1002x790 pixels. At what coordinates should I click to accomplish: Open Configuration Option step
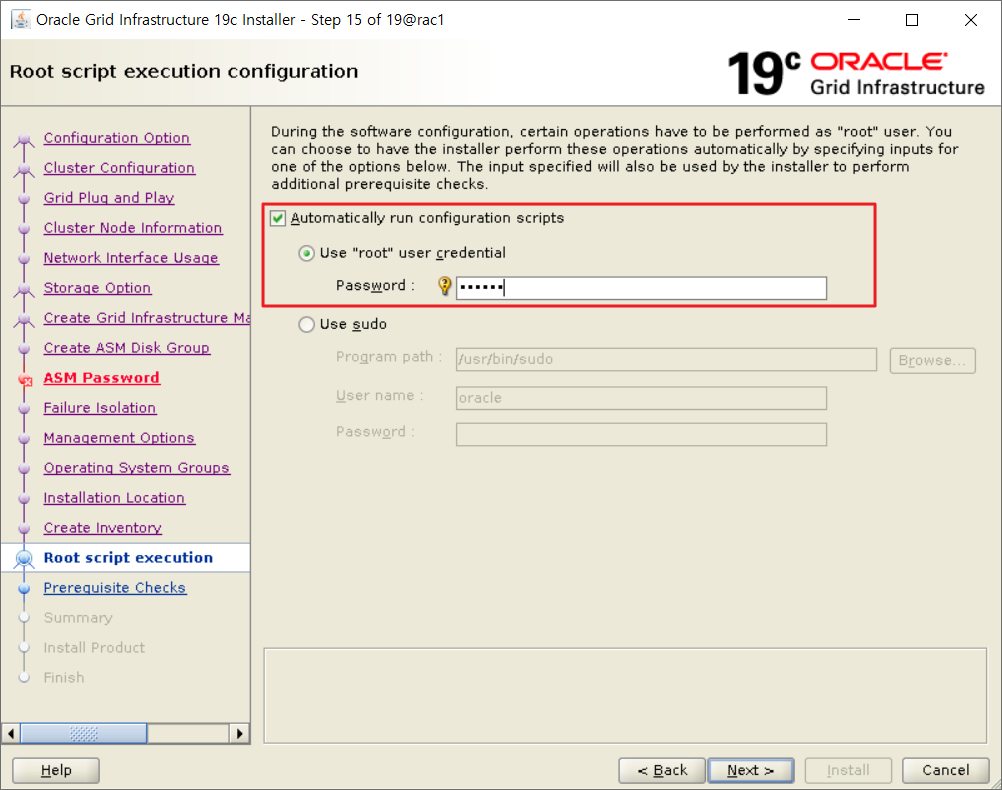pos(116,138)
